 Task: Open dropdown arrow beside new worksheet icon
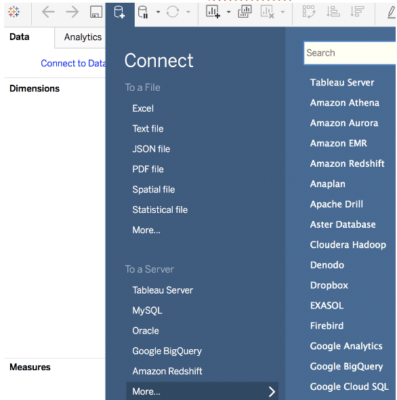[229, 12]
